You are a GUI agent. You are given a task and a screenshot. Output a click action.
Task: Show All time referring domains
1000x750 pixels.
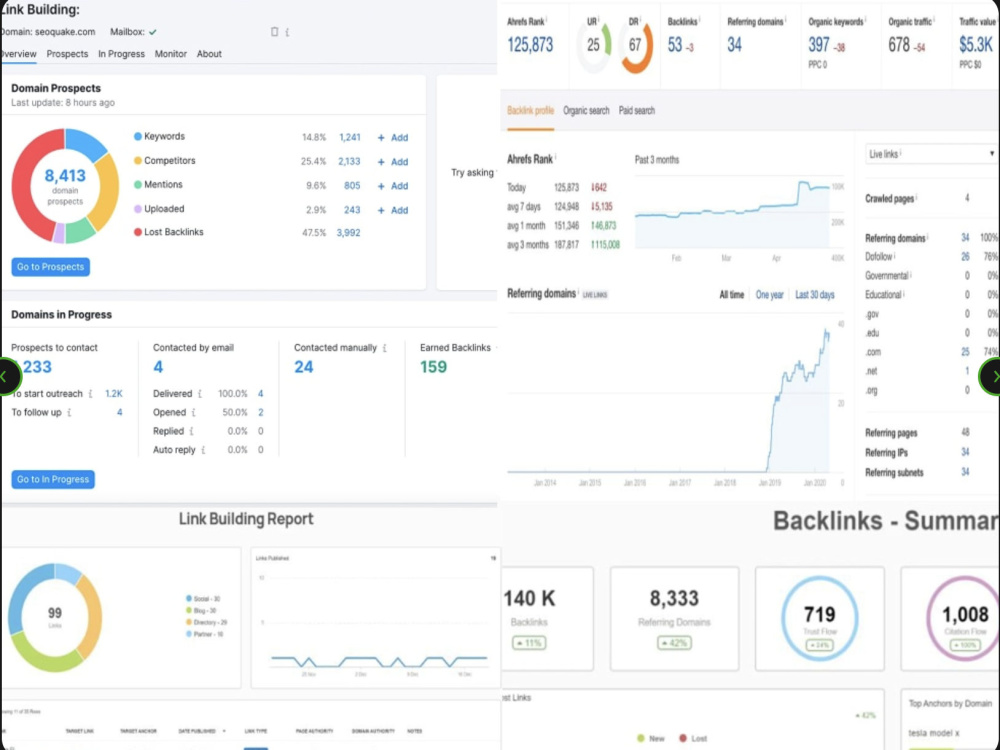point(732,295)
